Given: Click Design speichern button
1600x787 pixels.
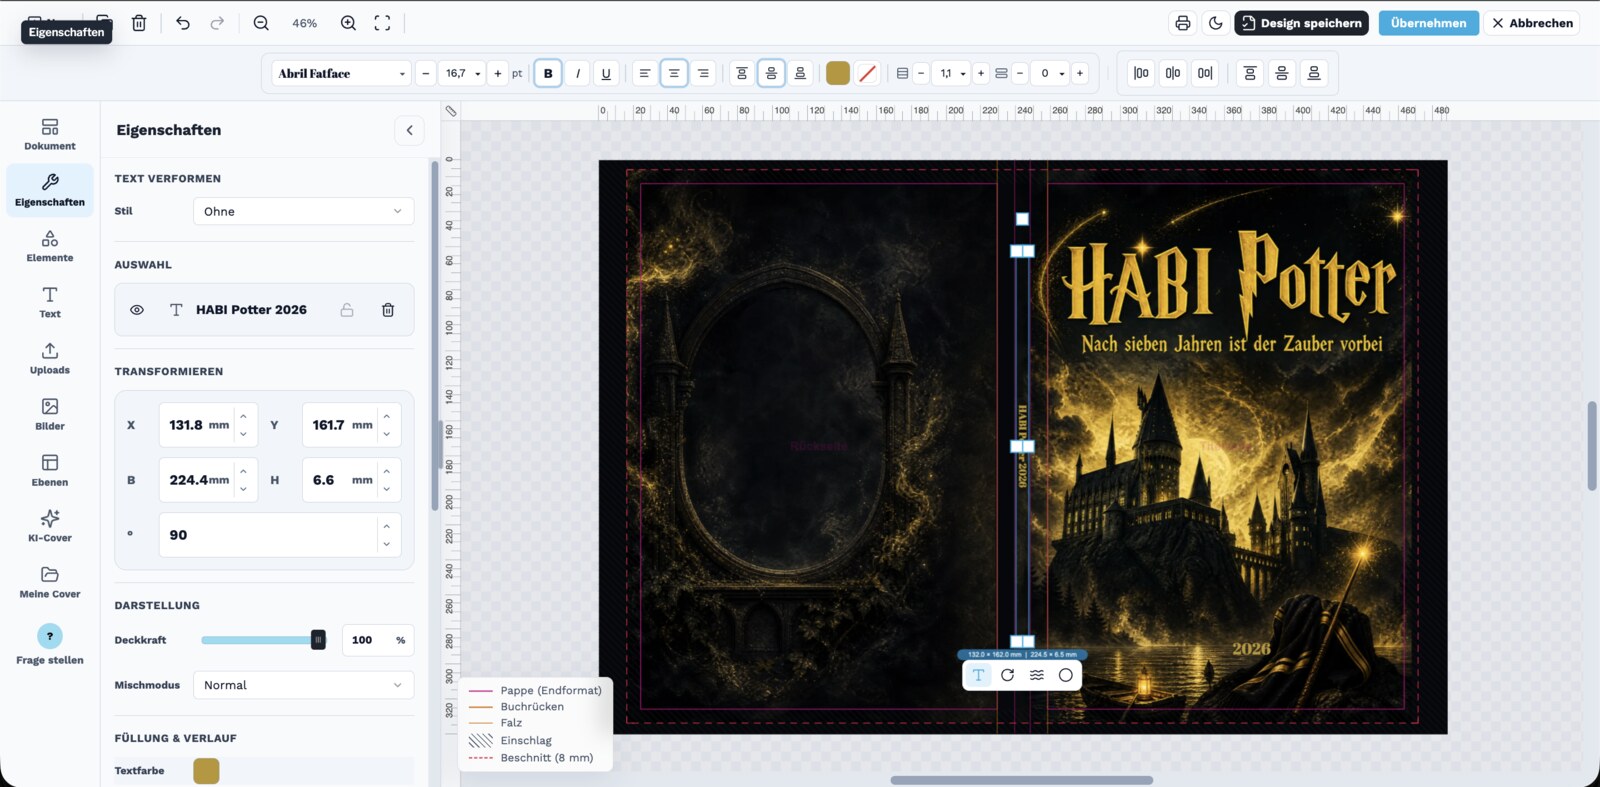Looking at the screenshot, I should tap(1301, 23).
